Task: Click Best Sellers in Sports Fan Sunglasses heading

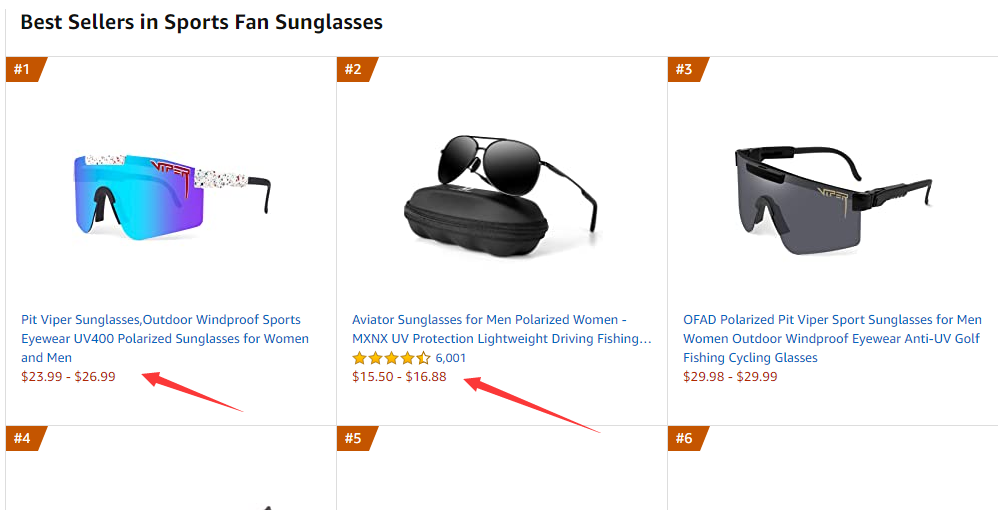Action: coord(201,22)
